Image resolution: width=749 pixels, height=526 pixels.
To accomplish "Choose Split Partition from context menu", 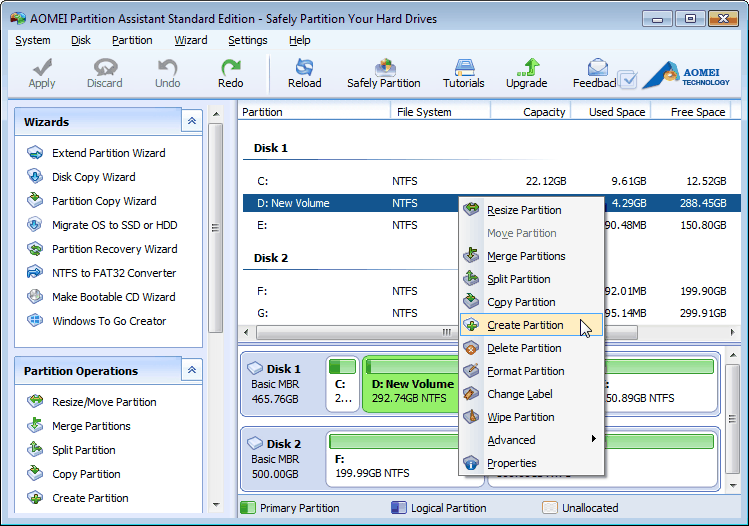I will coord(531,279).
